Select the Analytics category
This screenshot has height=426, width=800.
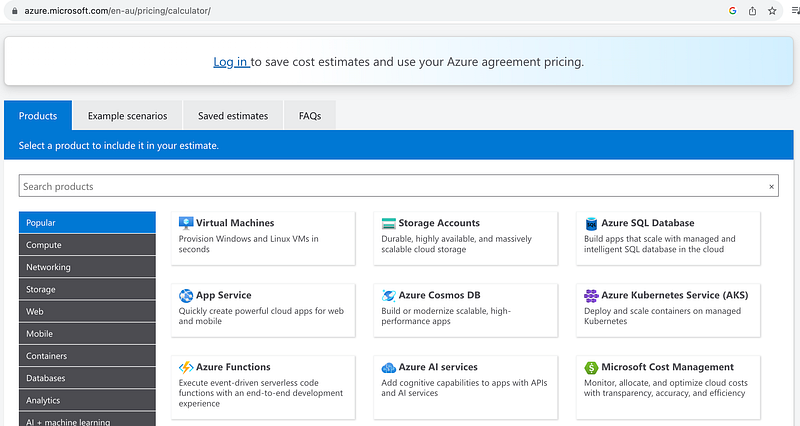pos(87,400)
